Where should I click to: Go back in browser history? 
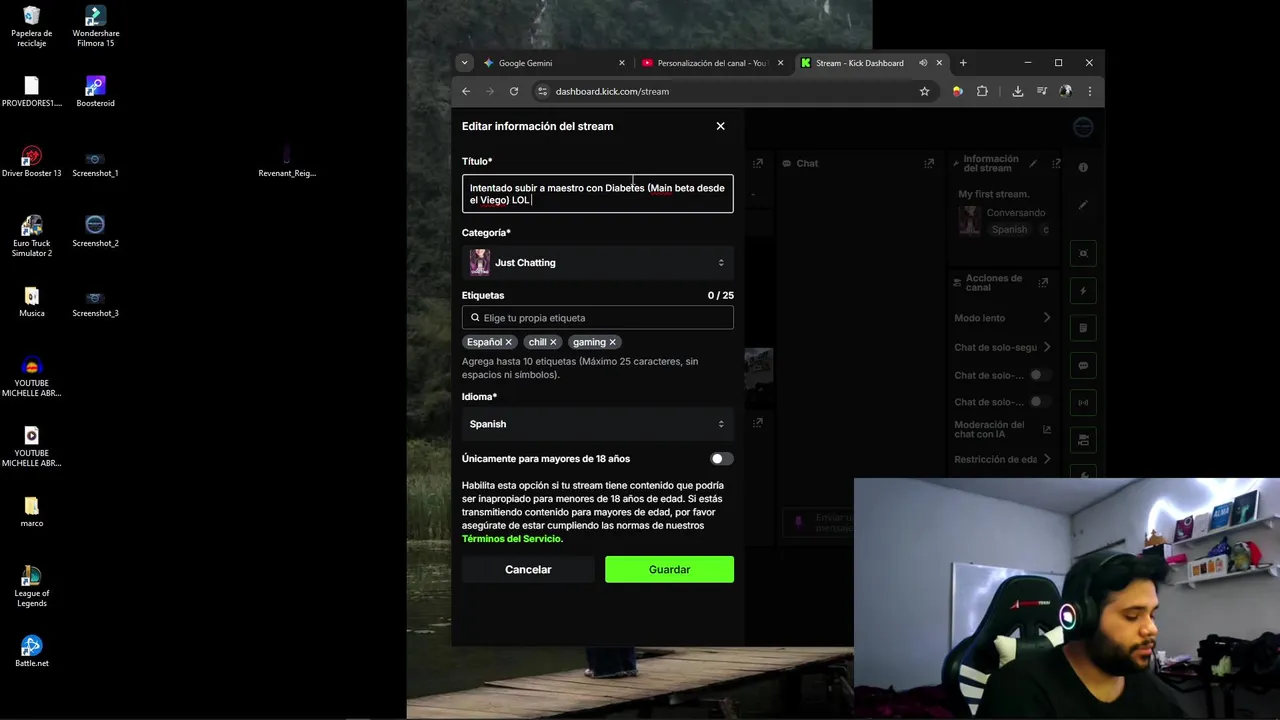pyautogui.click(x=466, y=91)
